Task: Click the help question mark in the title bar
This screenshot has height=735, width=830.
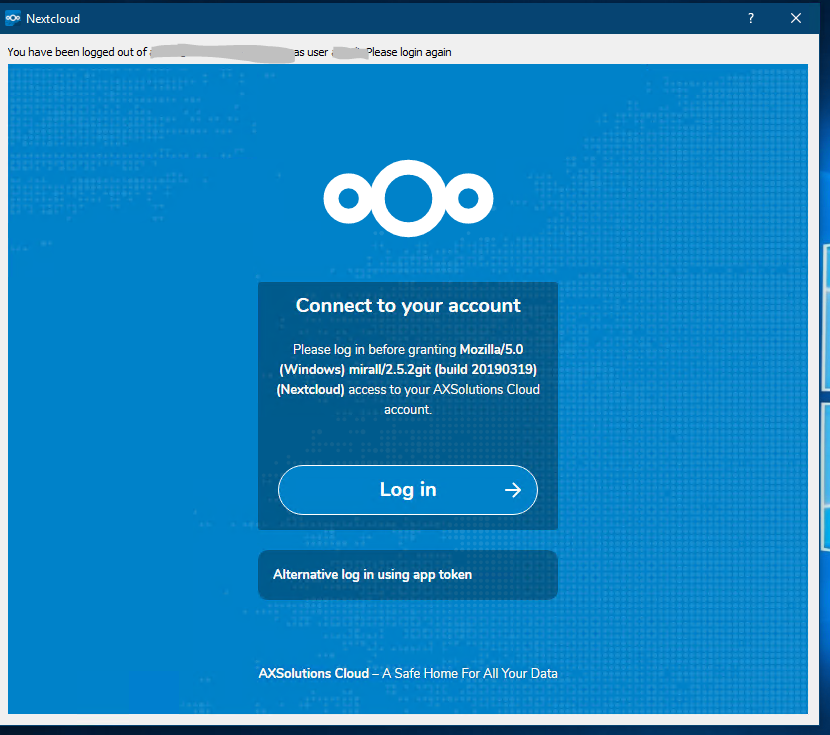Action: coord(751,19)
